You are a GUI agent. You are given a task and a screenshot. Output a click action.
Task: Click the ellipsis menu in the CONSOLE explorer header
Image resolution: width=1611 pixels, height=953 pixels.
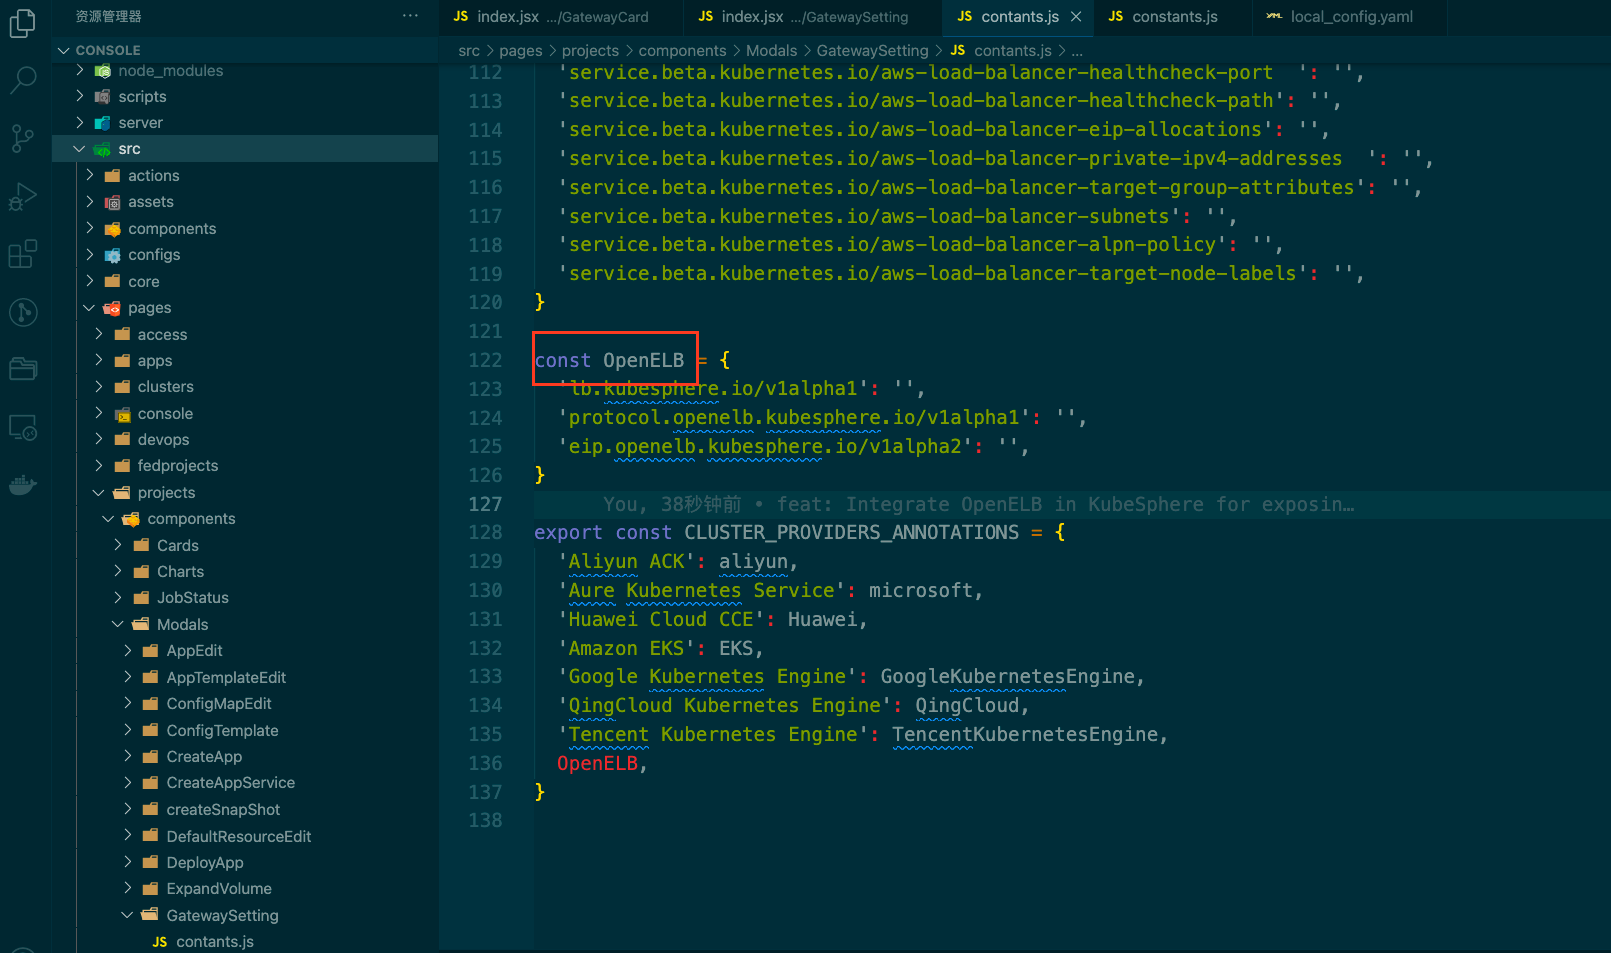(x=410, y=16)
